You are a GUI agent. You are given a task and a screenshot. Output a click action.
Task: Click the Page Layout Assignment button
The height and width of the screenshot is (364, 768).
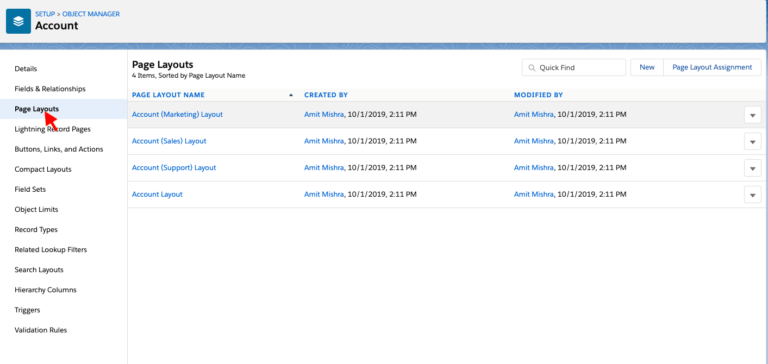click(x=712, y=68)
